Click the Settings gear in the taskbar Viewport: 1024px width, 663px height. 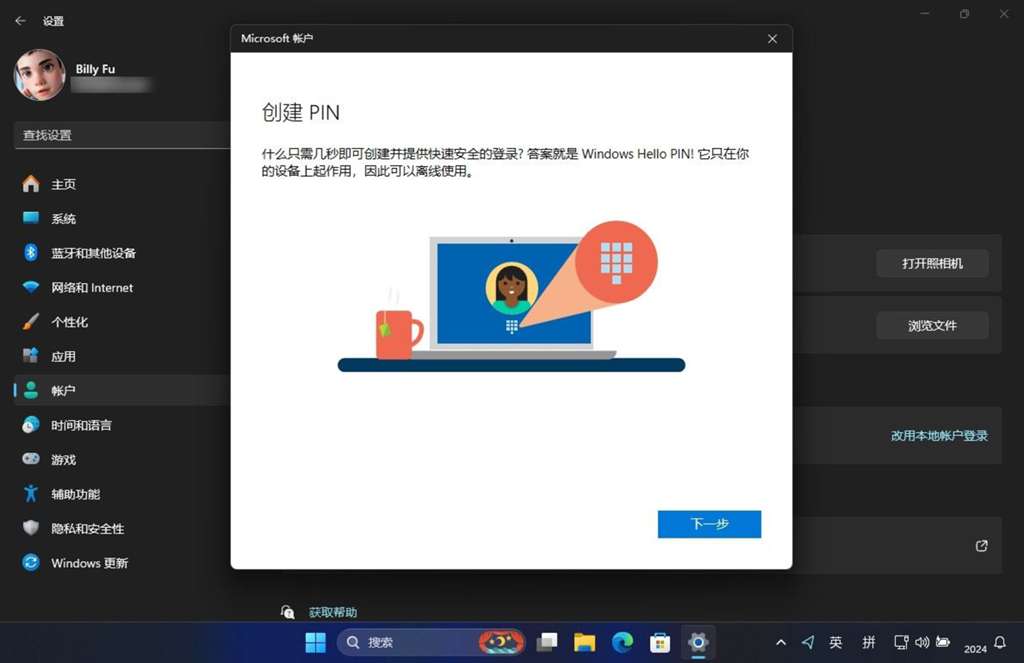point(698,643)
